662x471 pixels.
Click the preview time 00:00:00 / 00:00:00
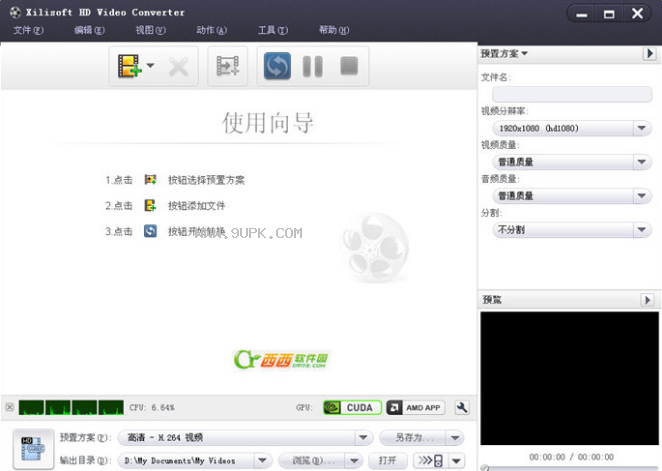point(572,457)
